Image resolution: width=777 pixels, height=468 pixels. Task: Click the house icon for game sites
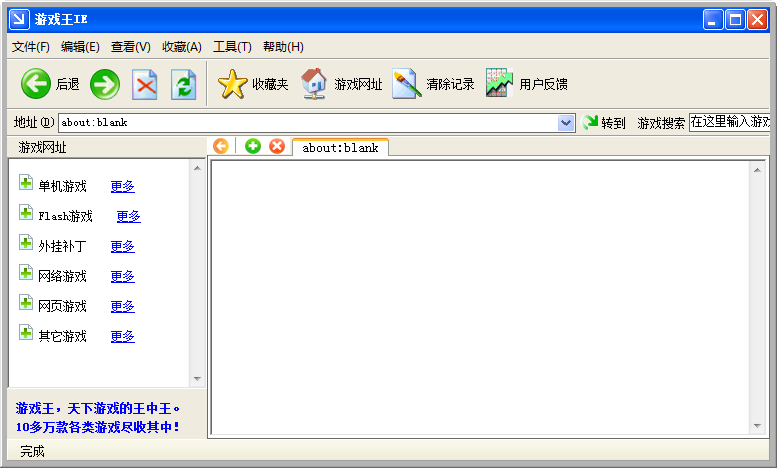[314, 84]
